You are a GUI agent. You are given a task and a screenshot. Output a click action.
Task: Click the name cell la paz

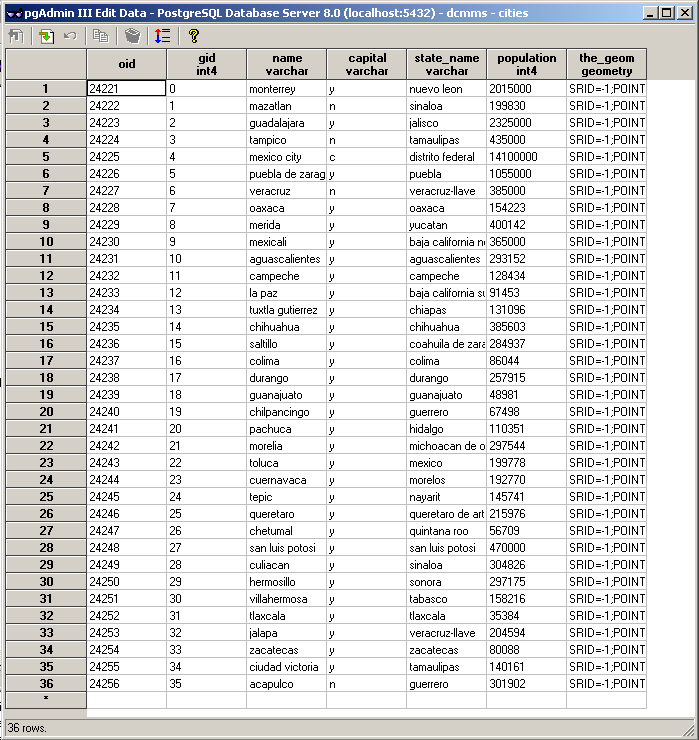[286, 293]
